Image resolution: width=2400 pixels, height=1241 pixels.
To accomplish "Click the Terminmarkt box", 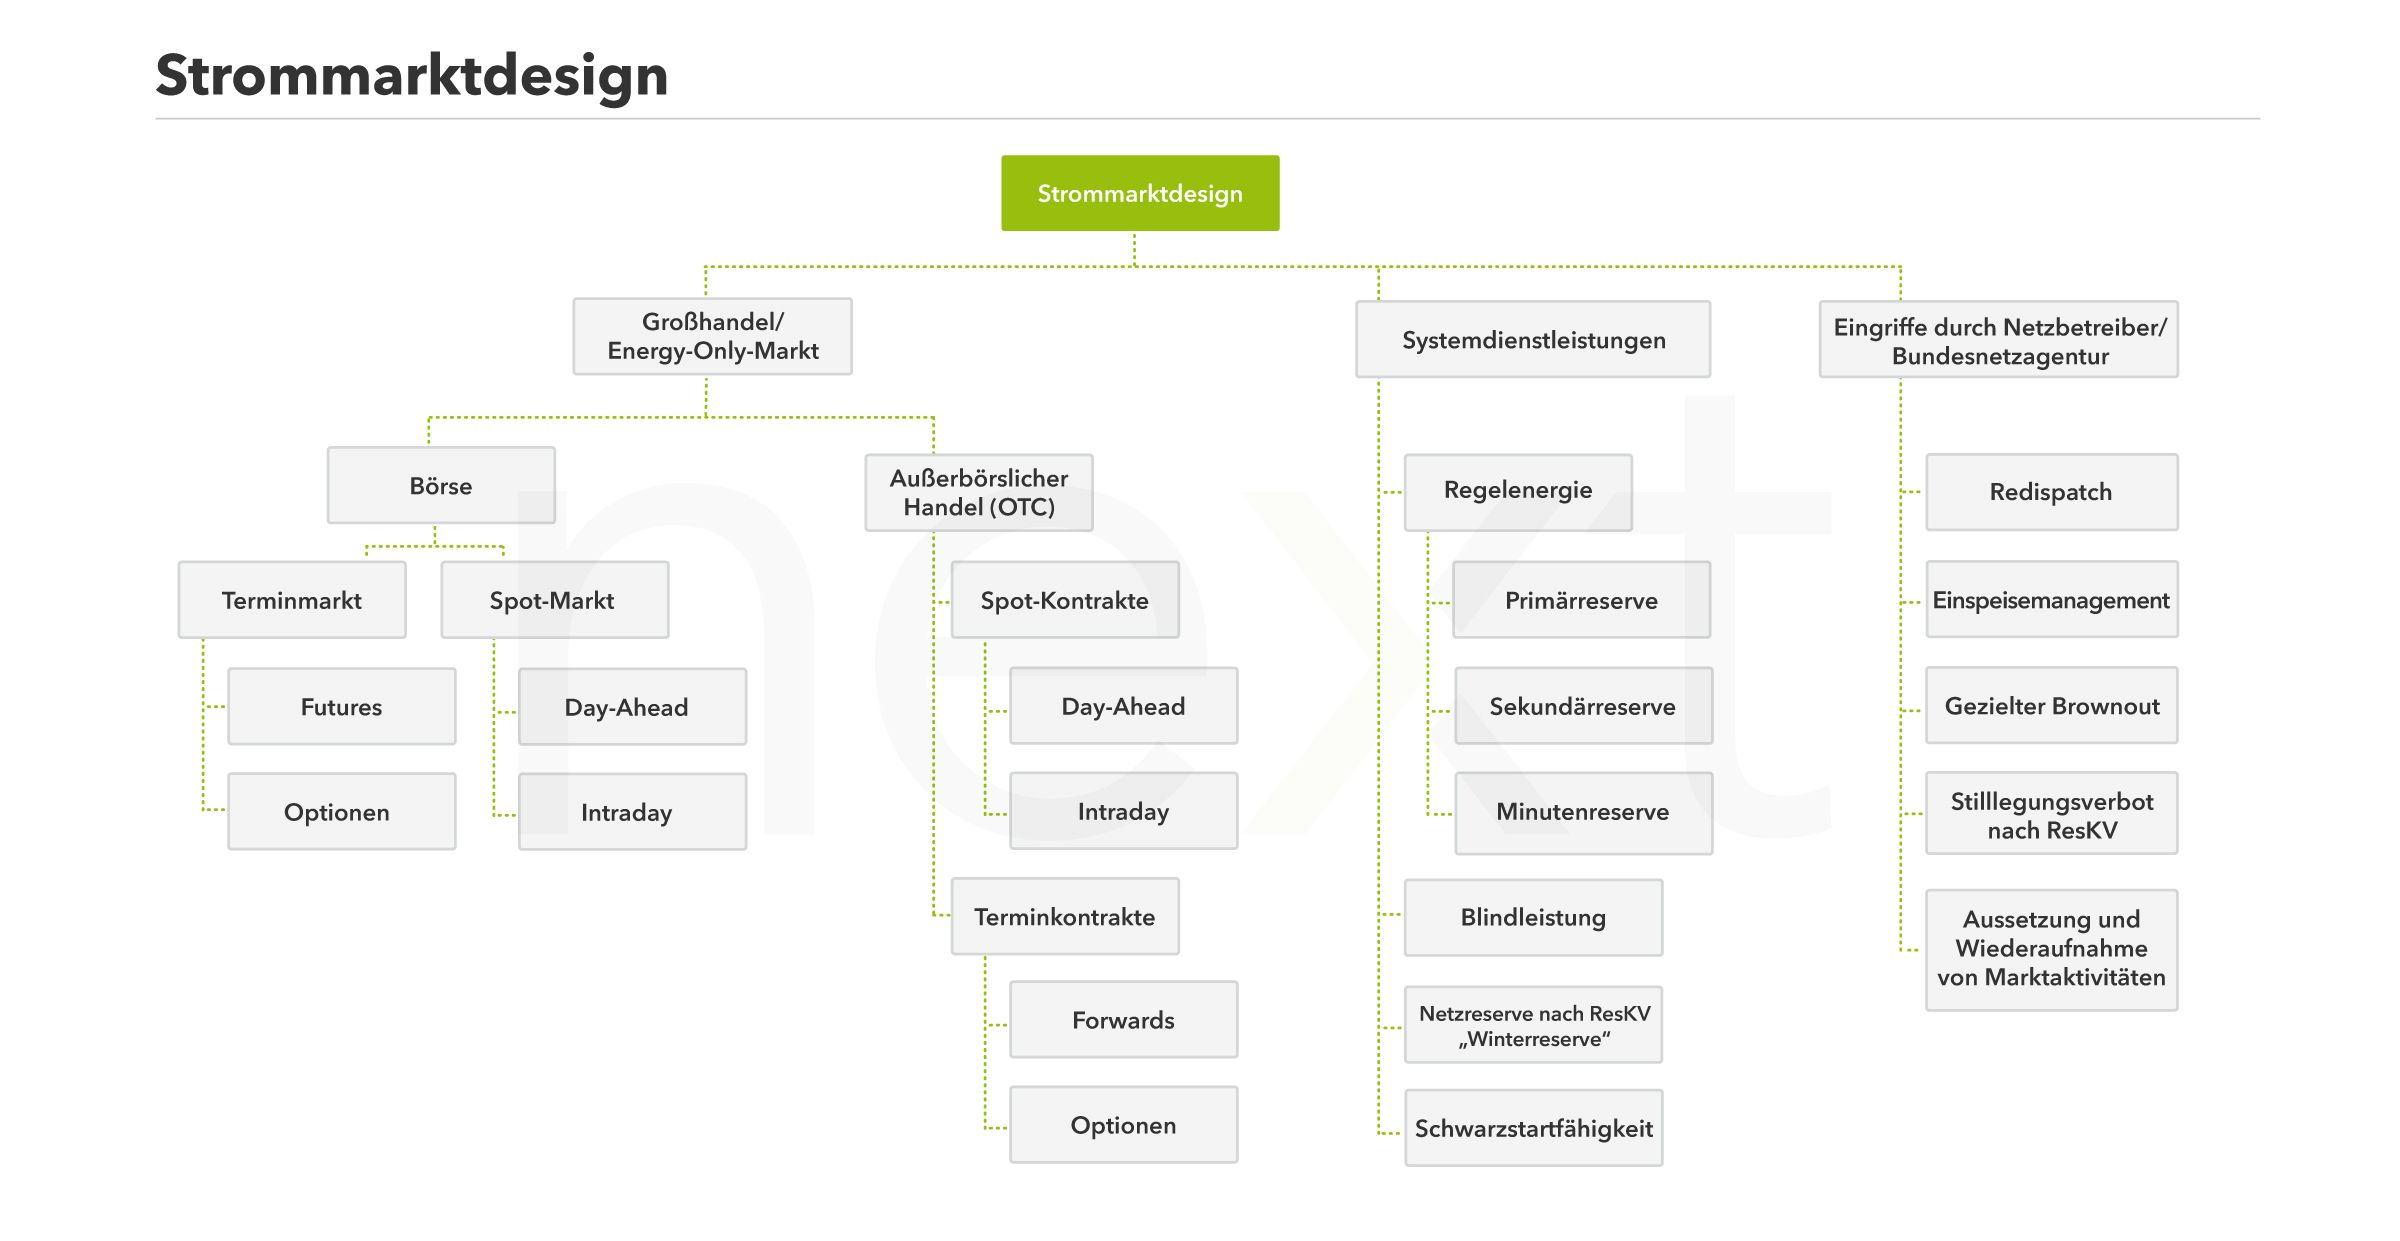I will coord(292,600).
